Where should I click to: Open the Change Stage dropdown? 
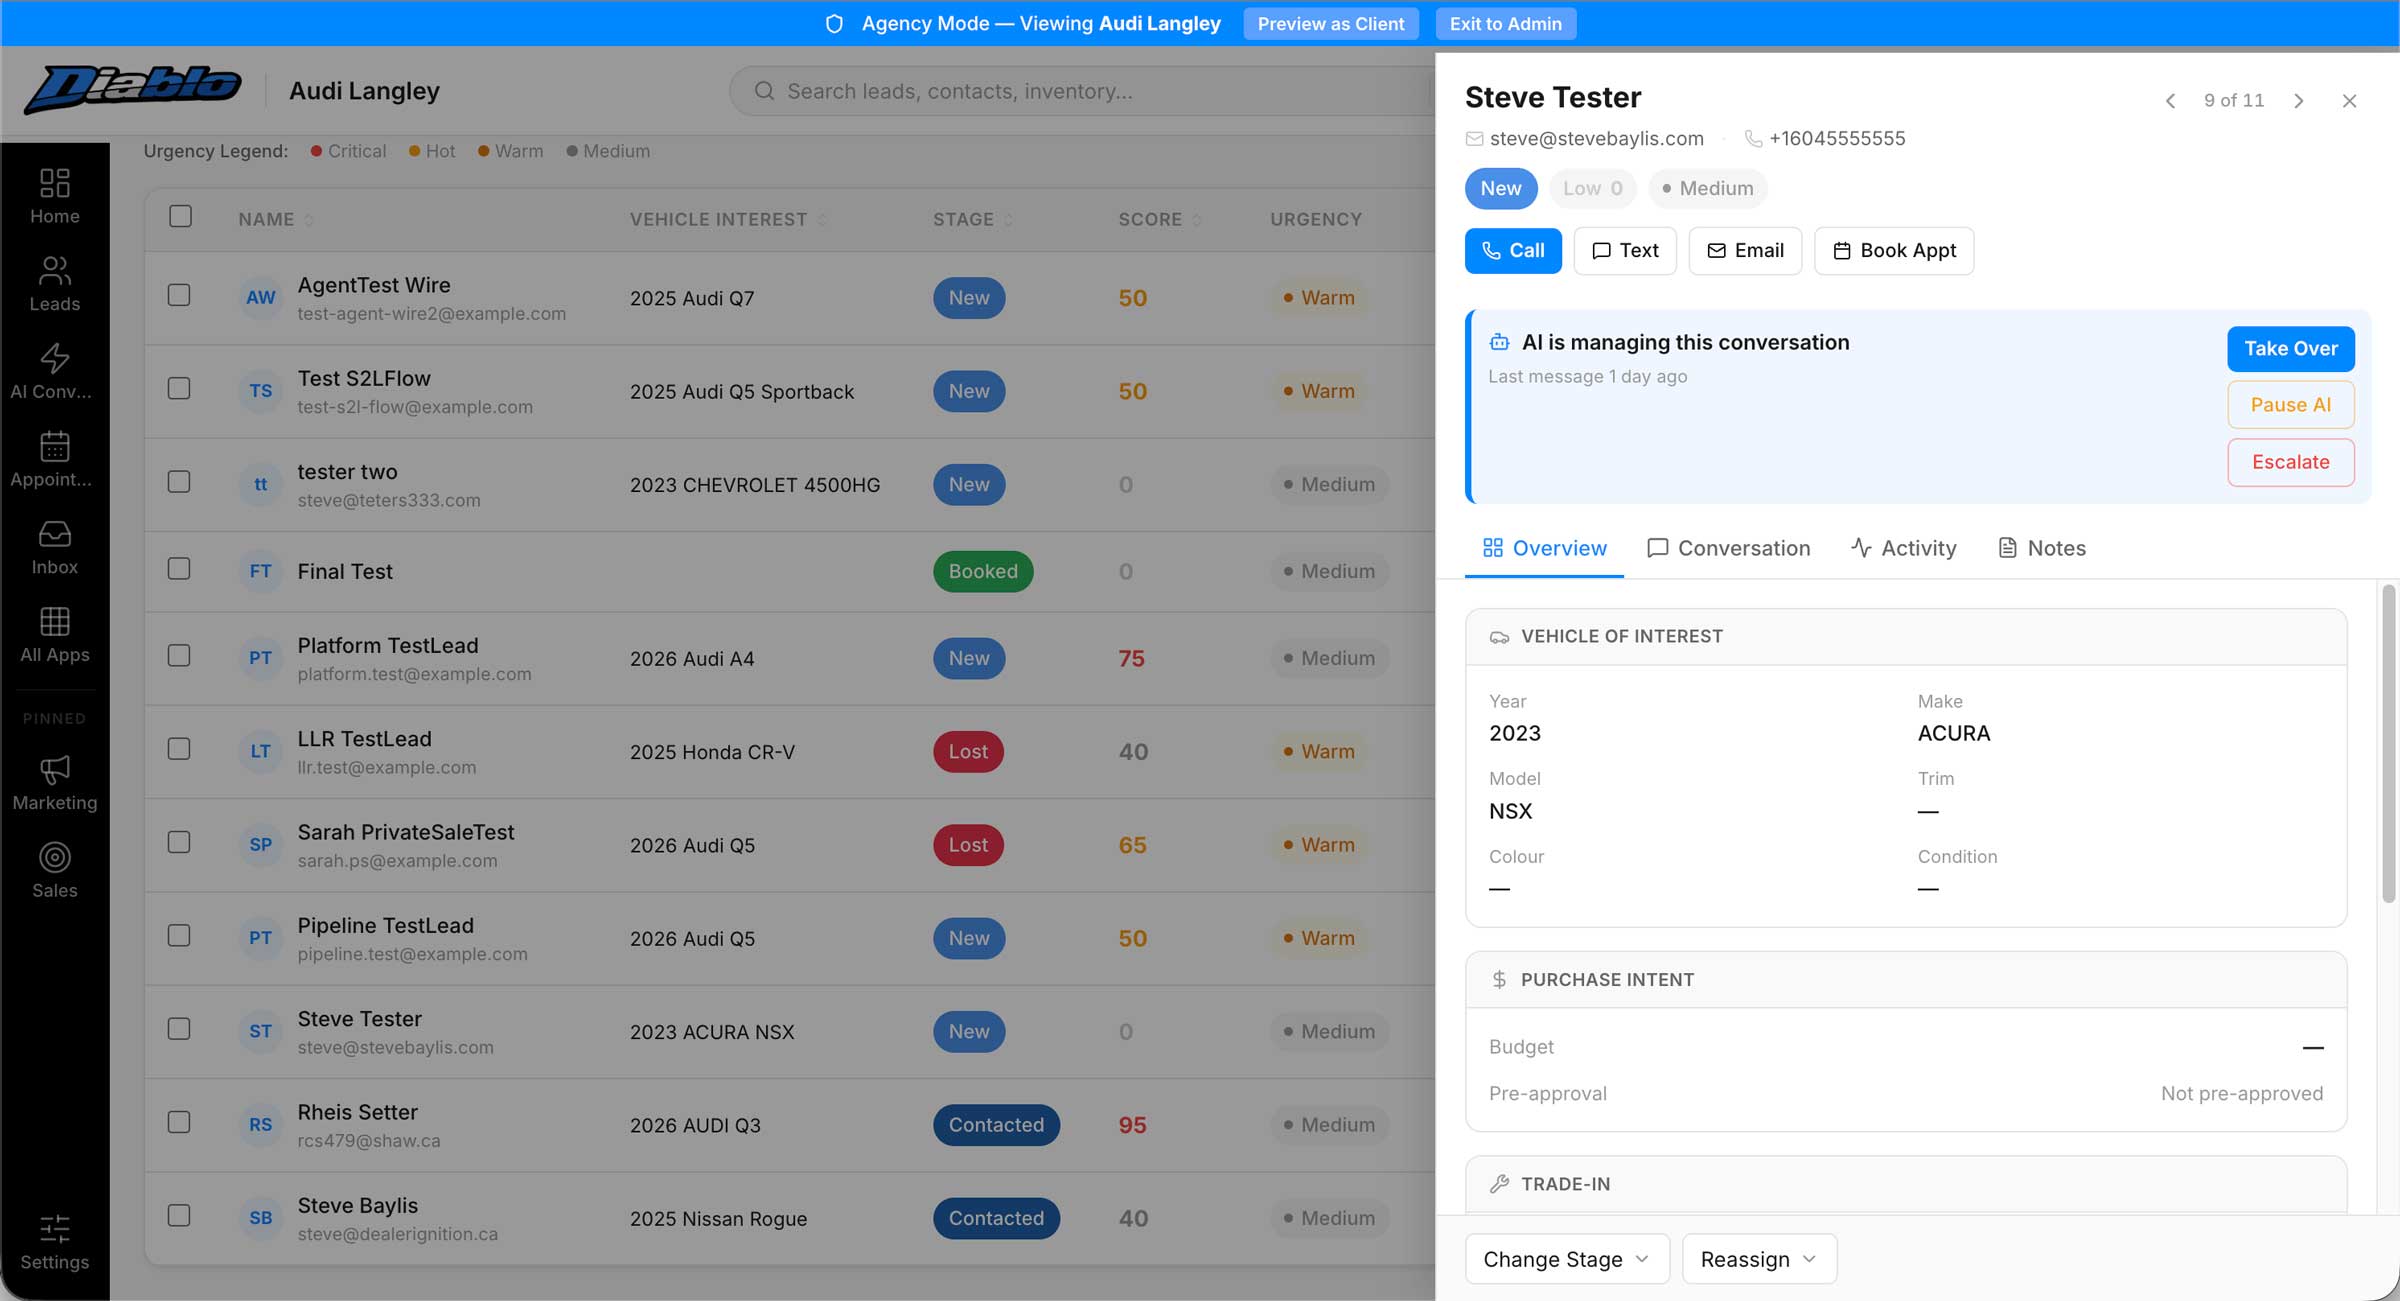(x=1567, y=1259)
